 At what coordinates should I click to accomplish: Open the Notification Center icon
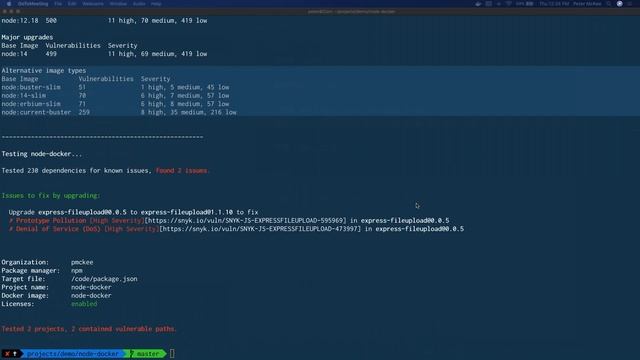630,4
